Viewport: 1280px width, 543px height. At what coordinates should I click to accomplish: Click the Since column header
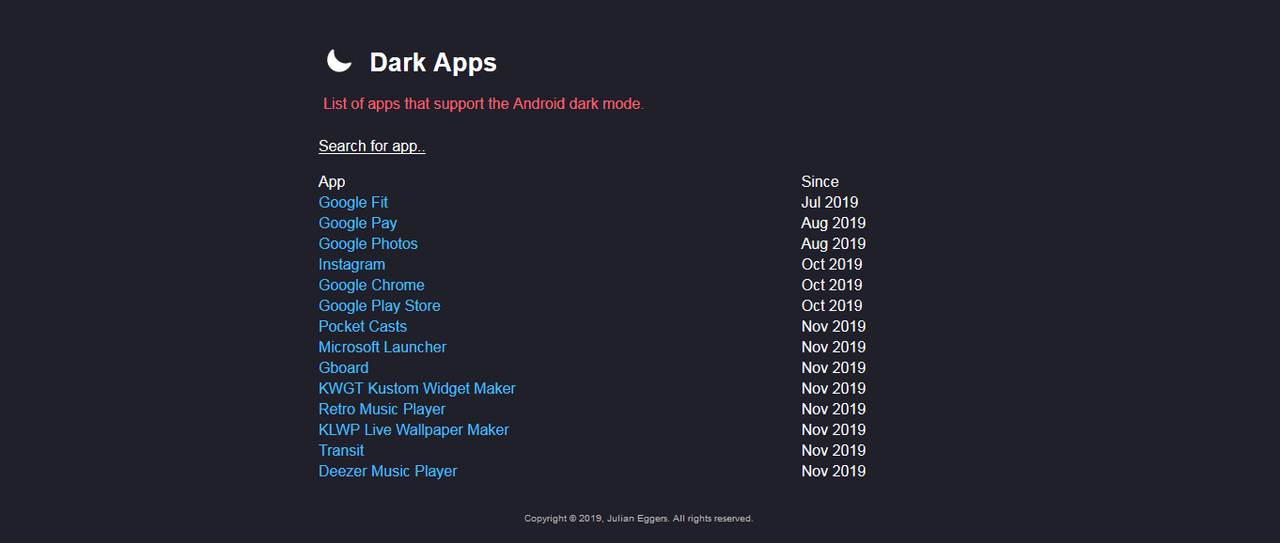pos(820,182)
